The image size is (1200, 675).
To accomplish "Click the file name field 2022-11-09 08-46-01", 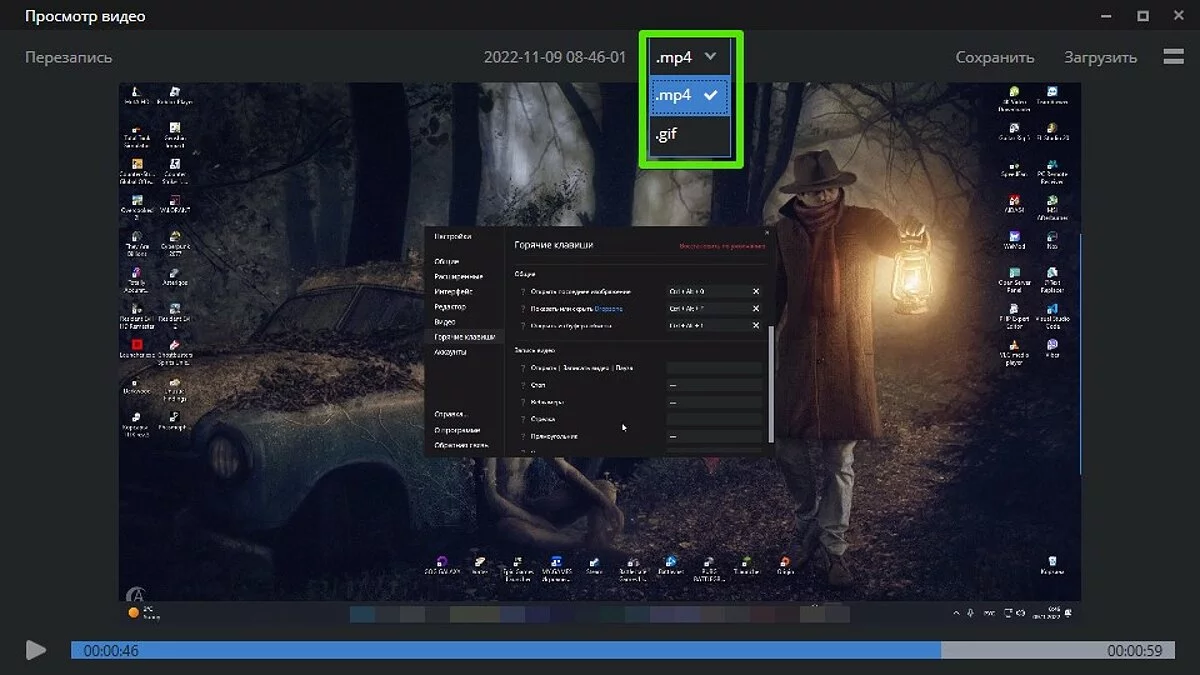I will 554,58.
